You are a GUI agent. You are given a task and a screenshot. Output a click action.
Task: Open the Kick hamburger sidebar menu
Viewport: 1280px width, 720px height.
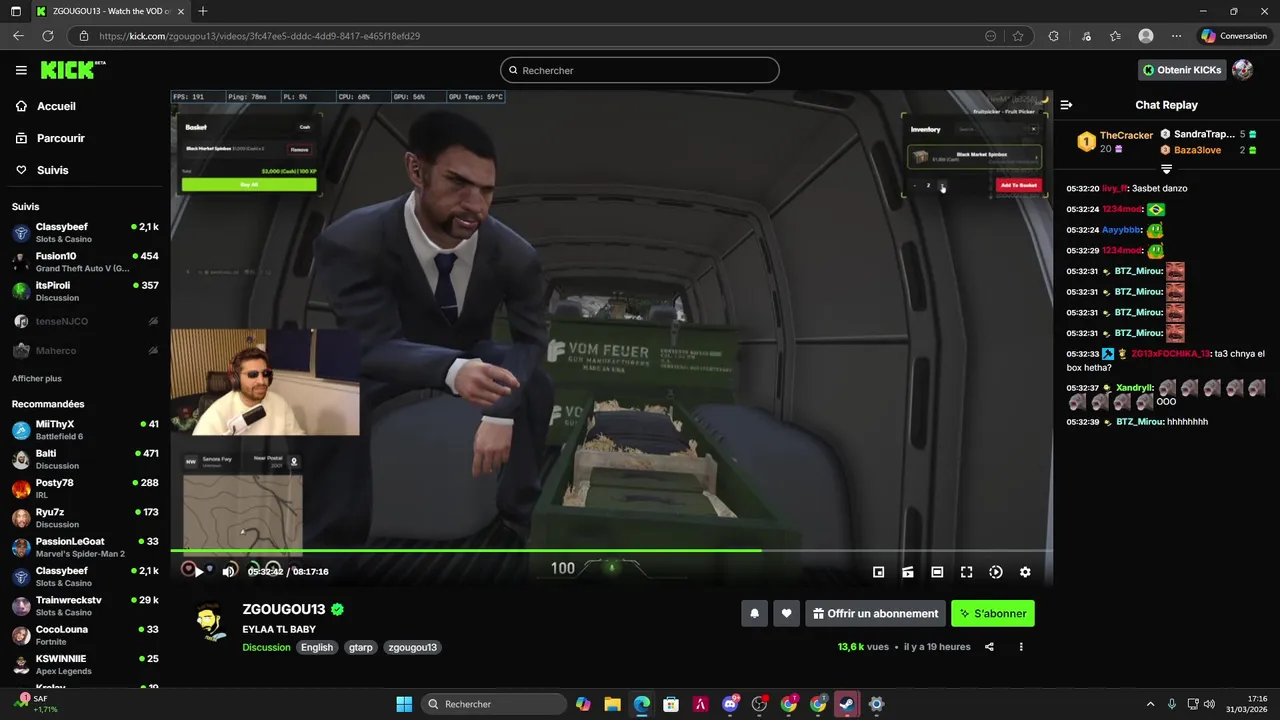21,70
